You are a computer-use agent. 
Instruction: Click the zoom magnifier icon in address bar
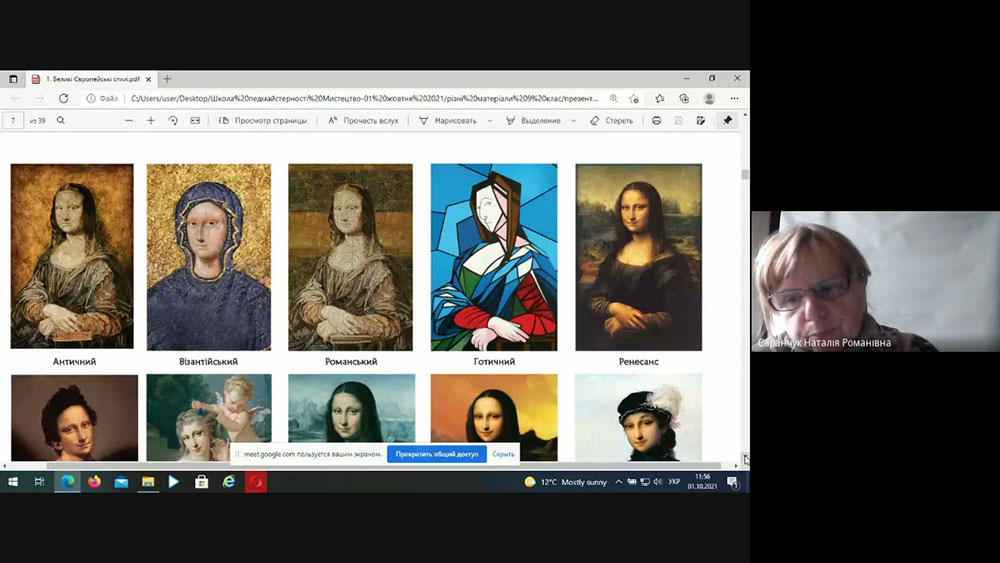[614, 98]
